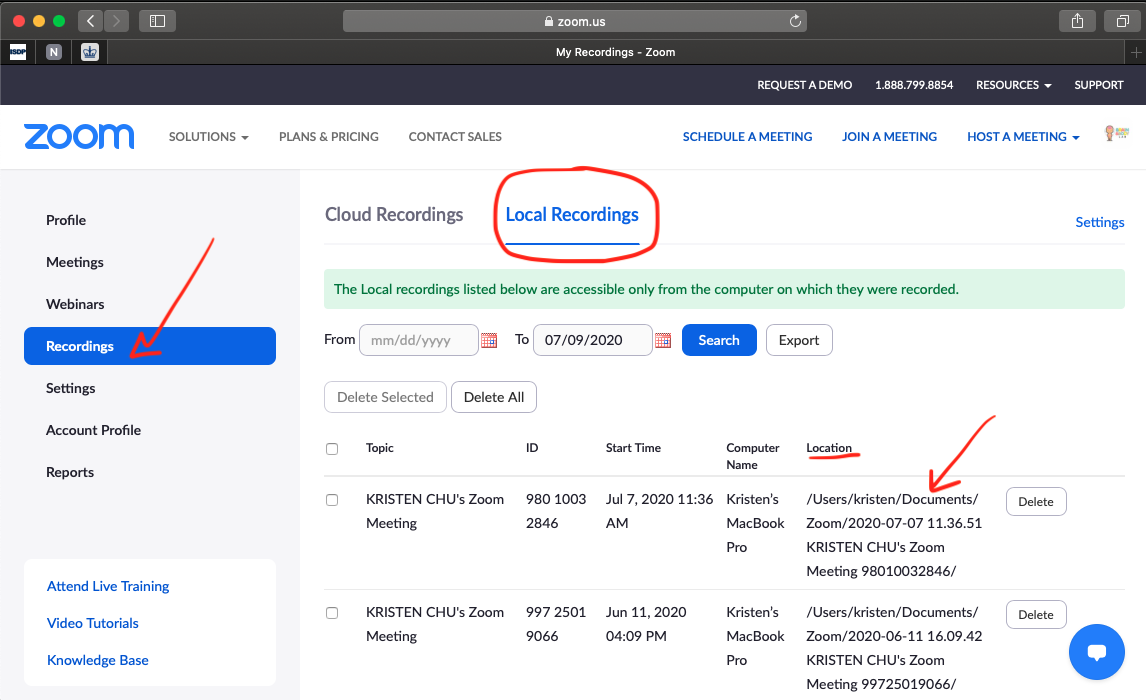
Task: Click the Delete Selected button
Action: click(385, 397)
